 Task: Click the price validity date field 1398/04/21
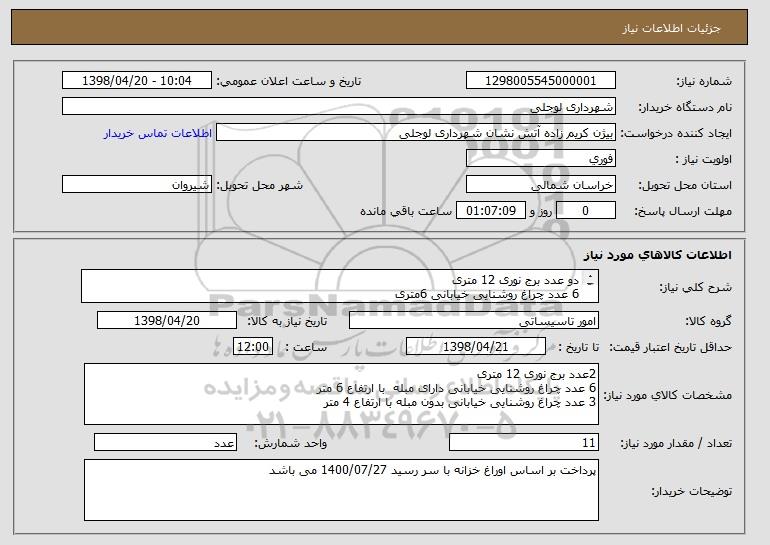[x=476, y=347]
